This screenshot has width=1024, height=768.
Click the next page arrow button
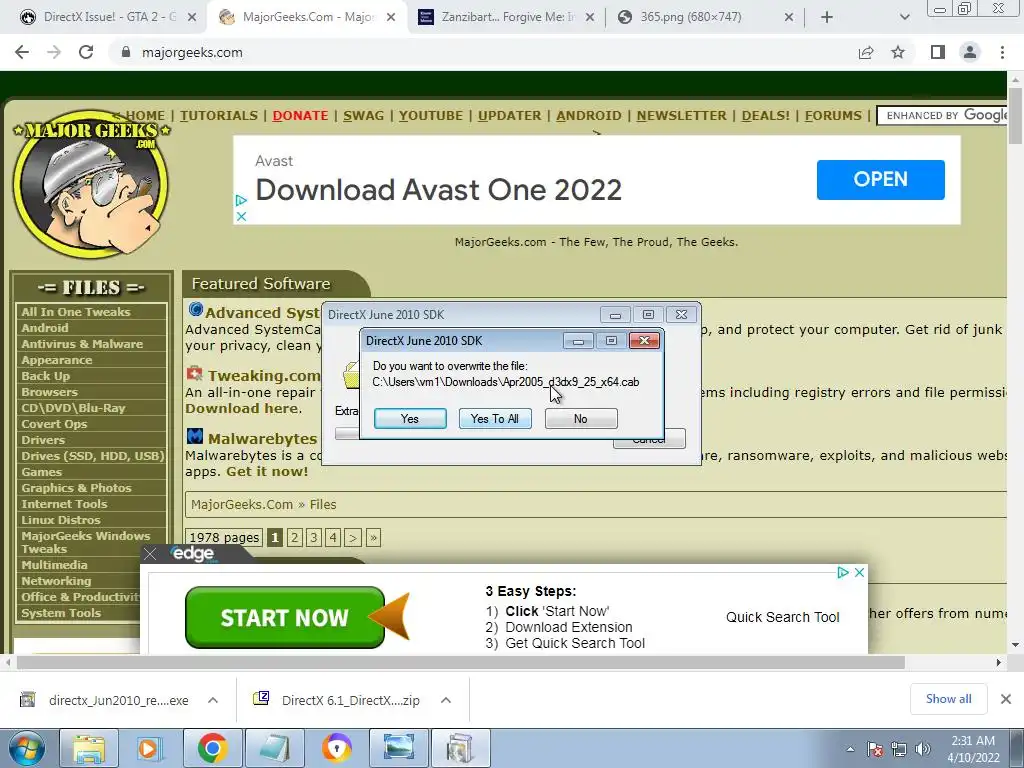(x=353, y=537)
